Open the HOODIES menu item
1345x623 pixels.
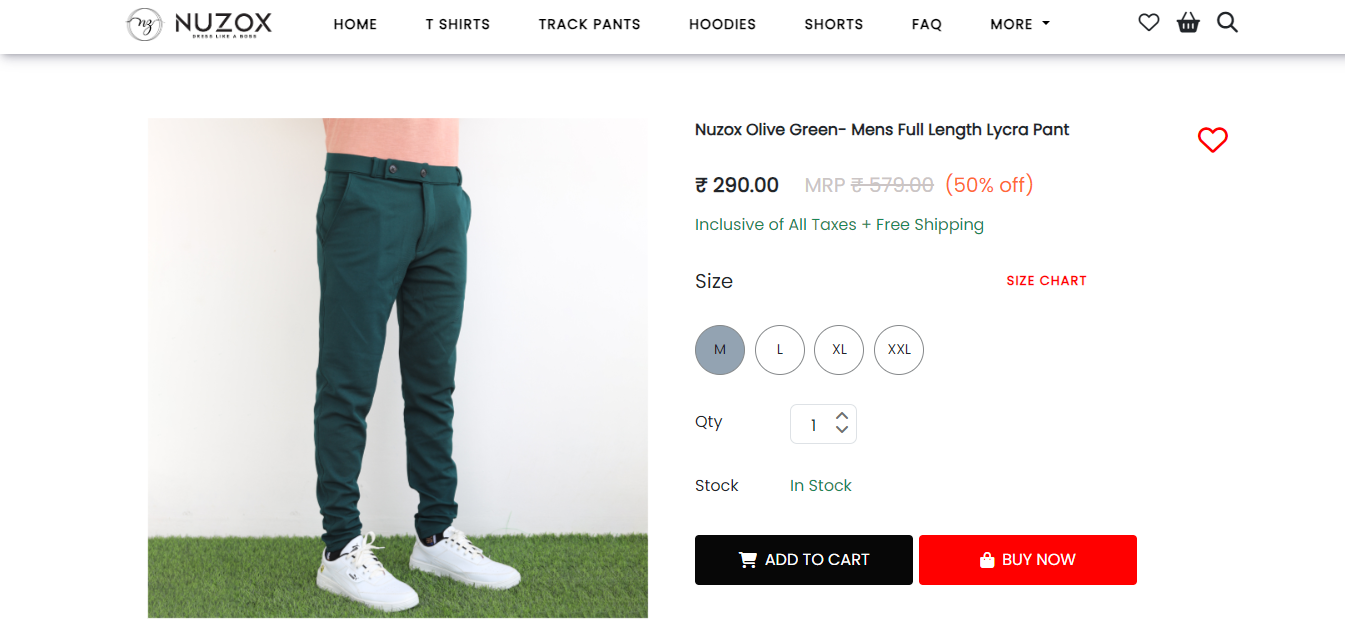click(x=722, y=24)
